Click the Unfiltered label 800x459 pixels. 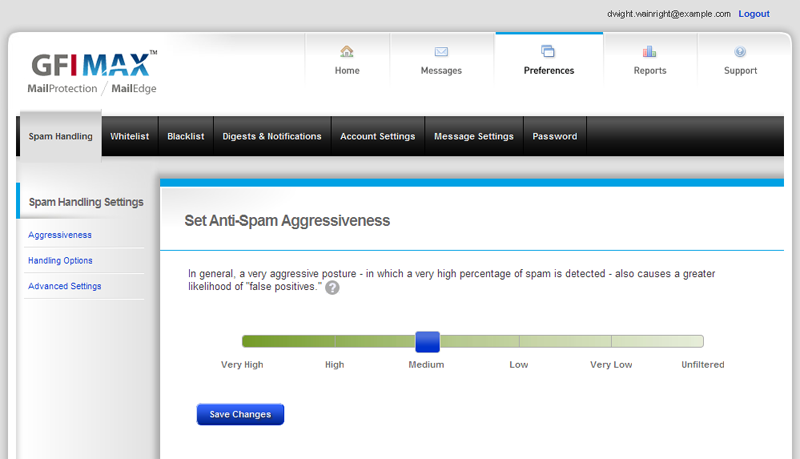click(x=703, y=365)
